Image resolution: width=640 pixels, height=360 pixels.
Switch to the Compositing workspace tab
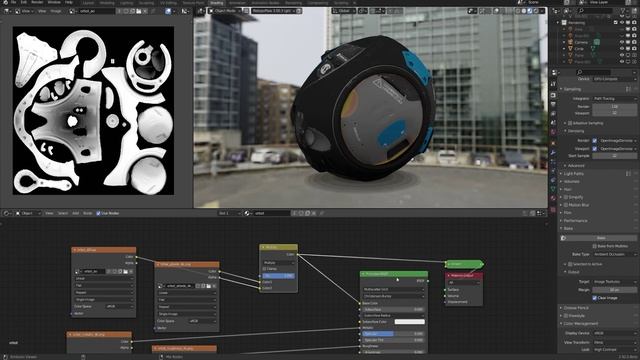[x=318, y=2]
